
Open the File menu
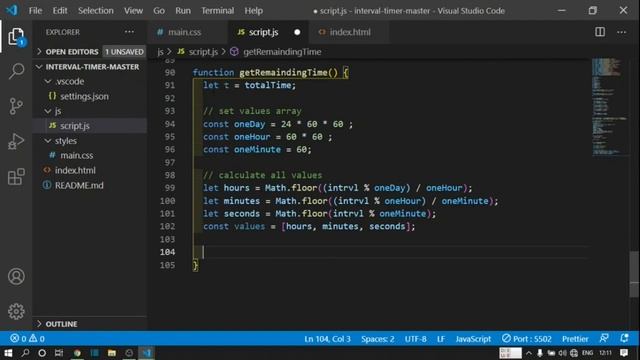(35, 11)
